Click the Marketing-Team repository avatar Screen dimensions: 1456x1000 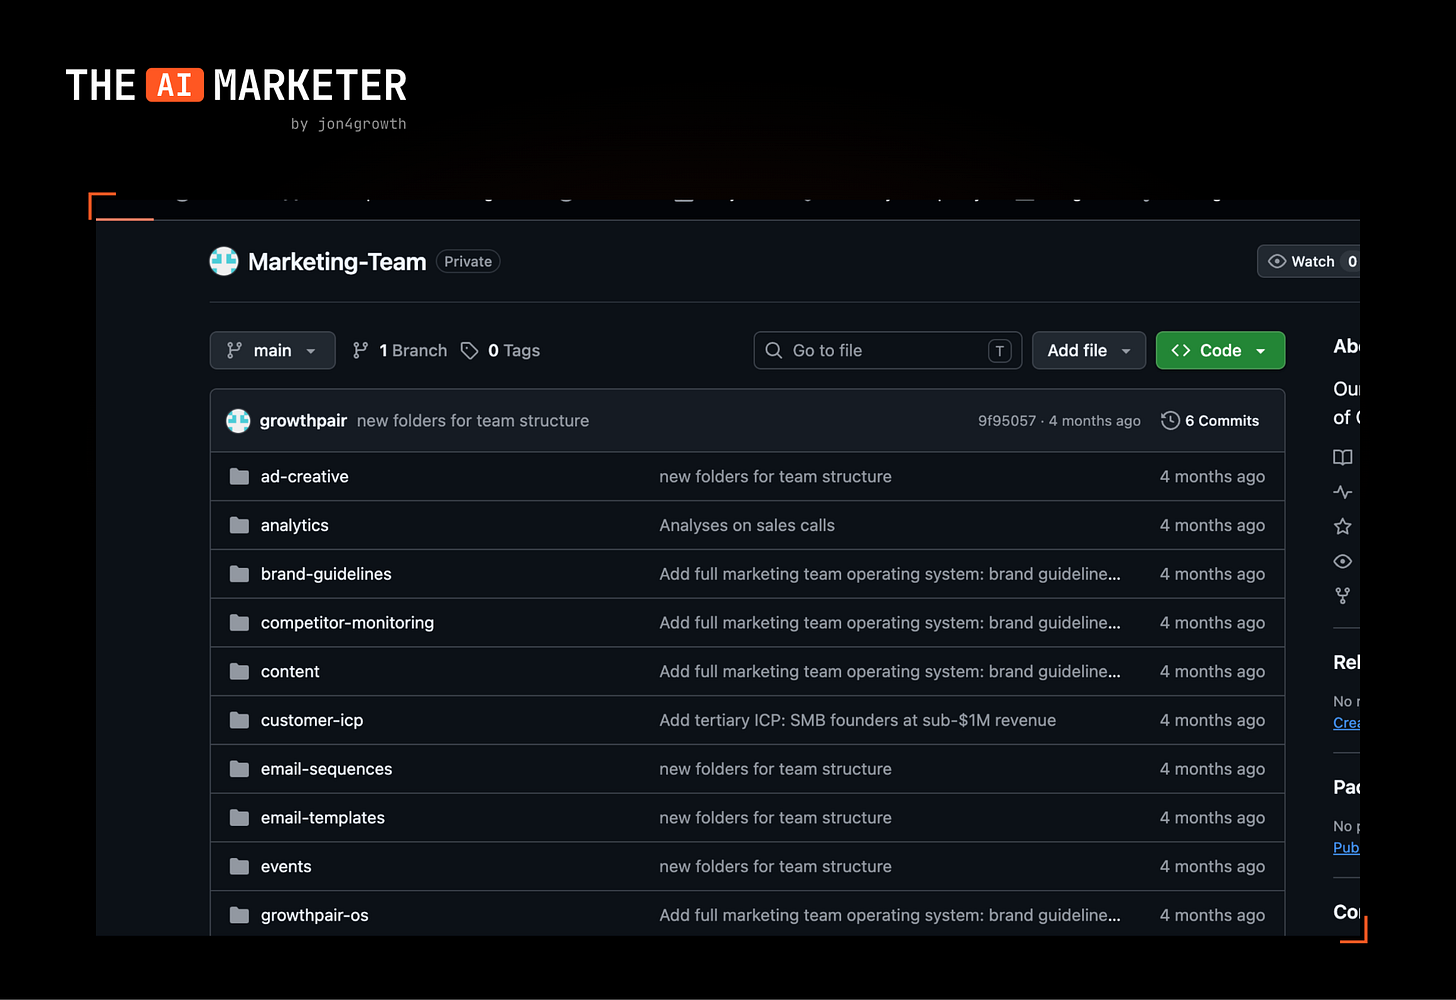point(224,261)
